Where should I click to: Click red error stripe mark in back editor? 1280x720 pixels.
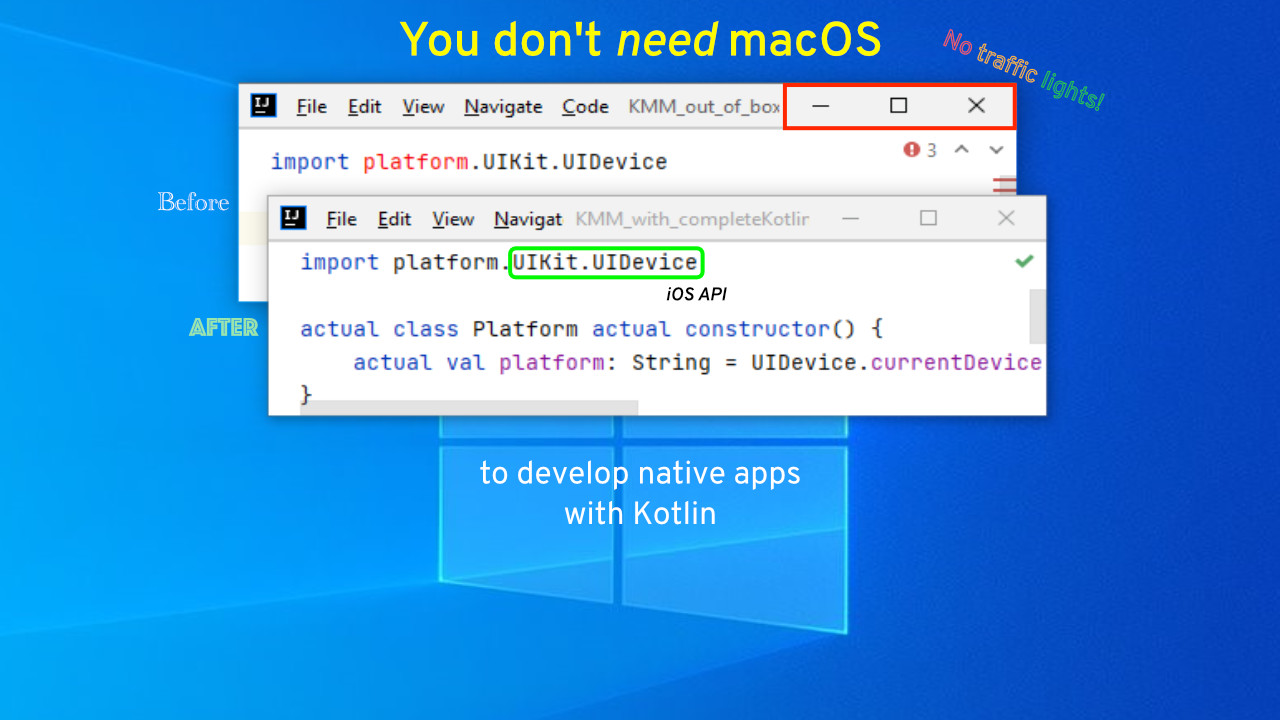click(x=1004, y=185)
